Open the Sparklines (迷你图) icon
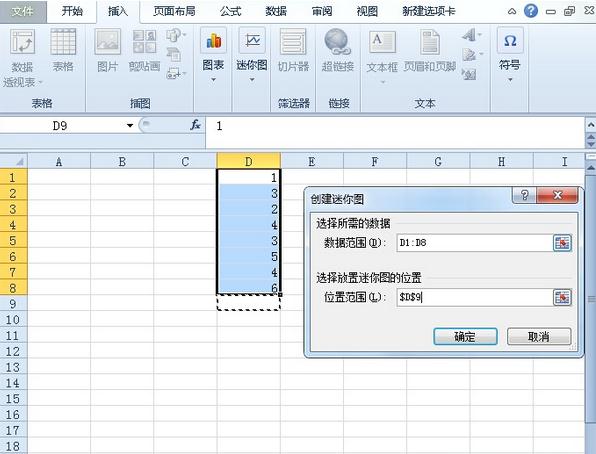This screenshot has width=596, height=454. 252,40
